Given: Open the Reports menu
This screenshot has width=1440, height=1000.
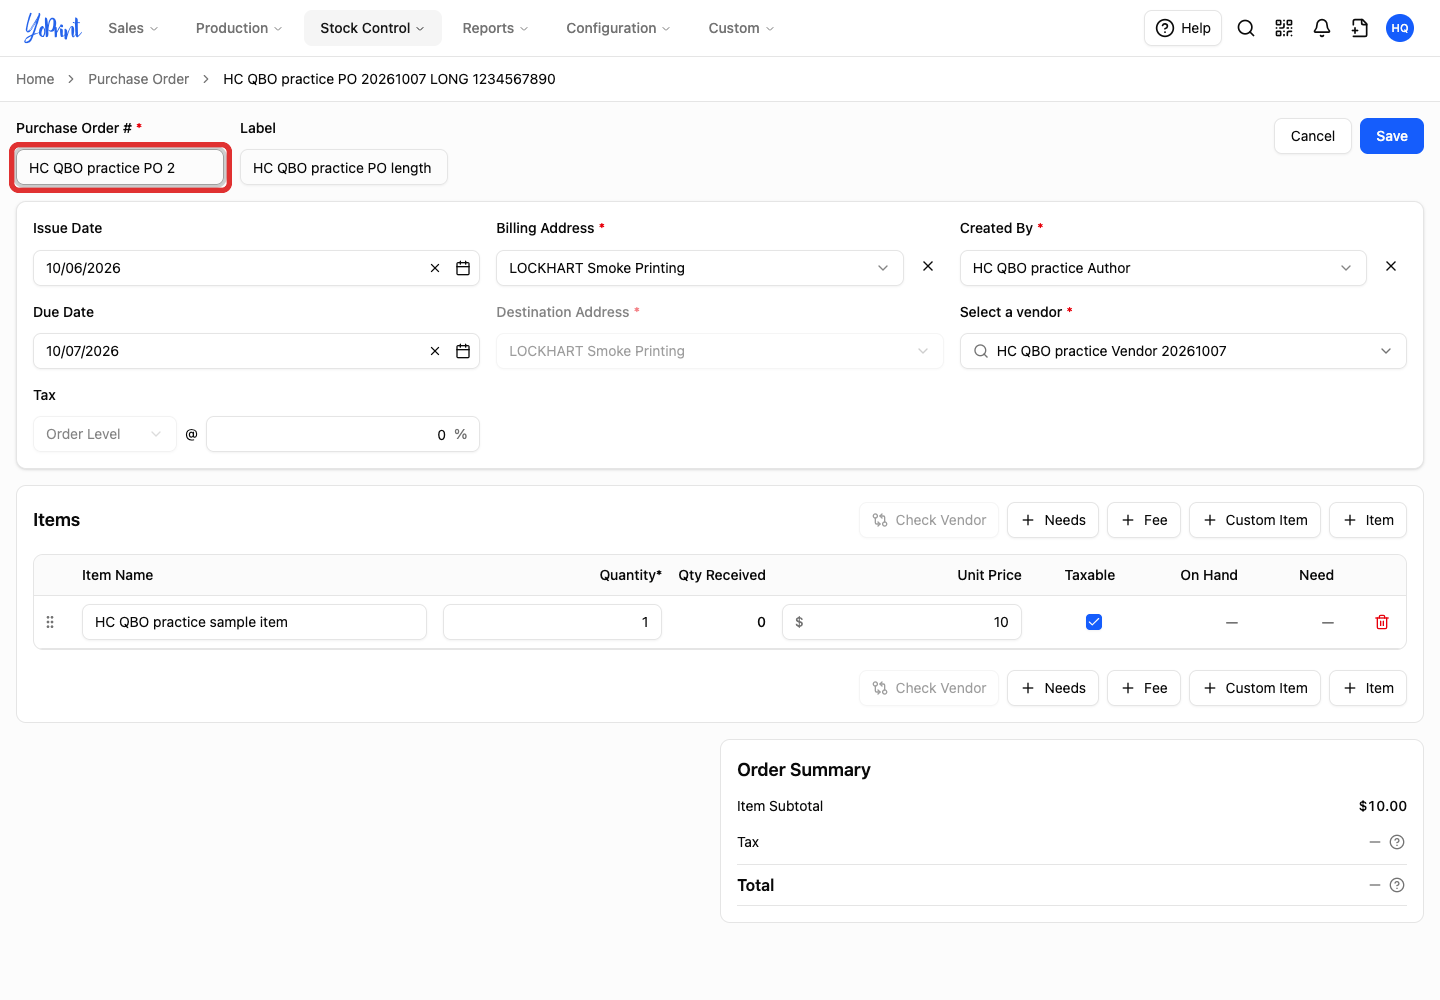Looking at the screenshot, I should (x=495, y=28).
